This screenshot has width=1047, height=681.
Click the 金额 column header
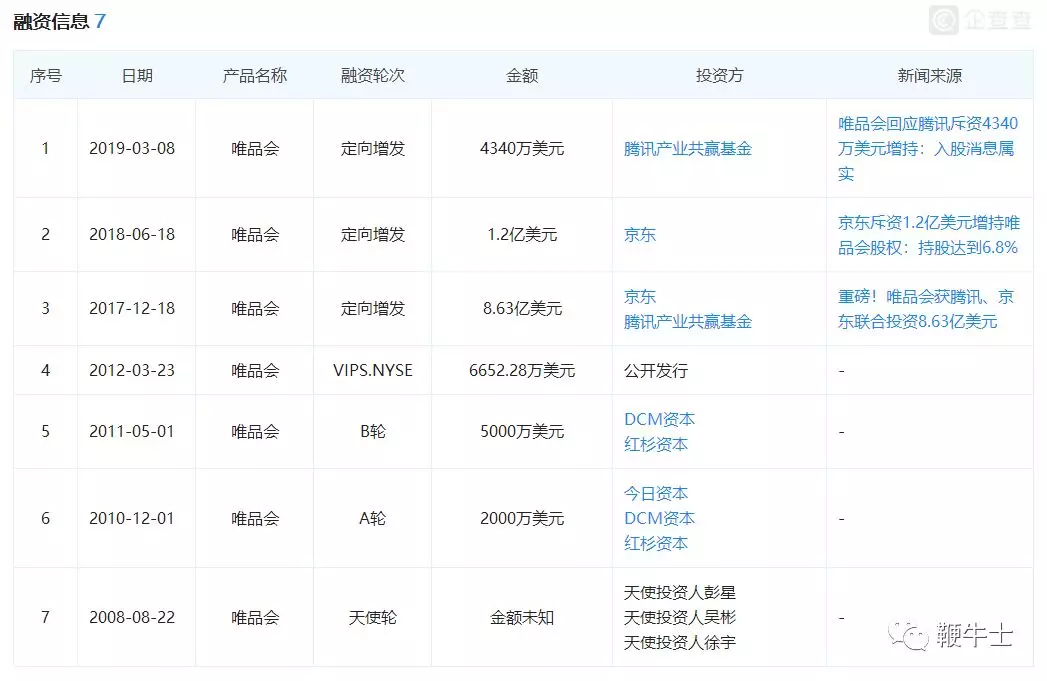[521, 75]
